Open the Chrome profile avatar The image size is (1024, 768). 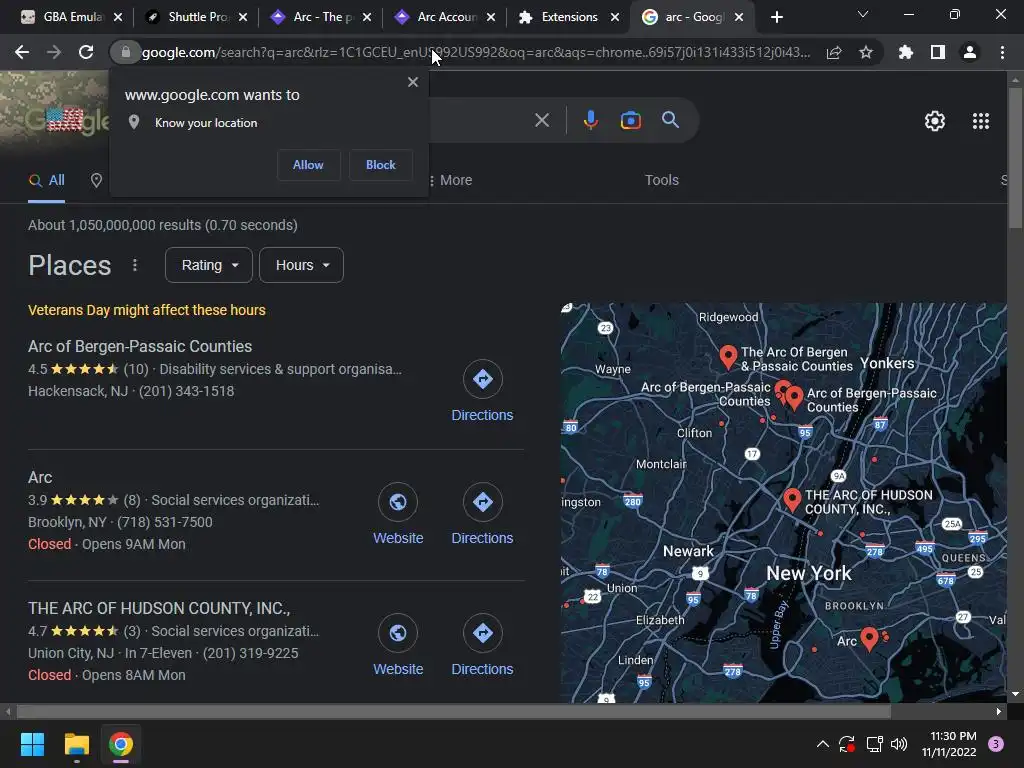(970, 52)
